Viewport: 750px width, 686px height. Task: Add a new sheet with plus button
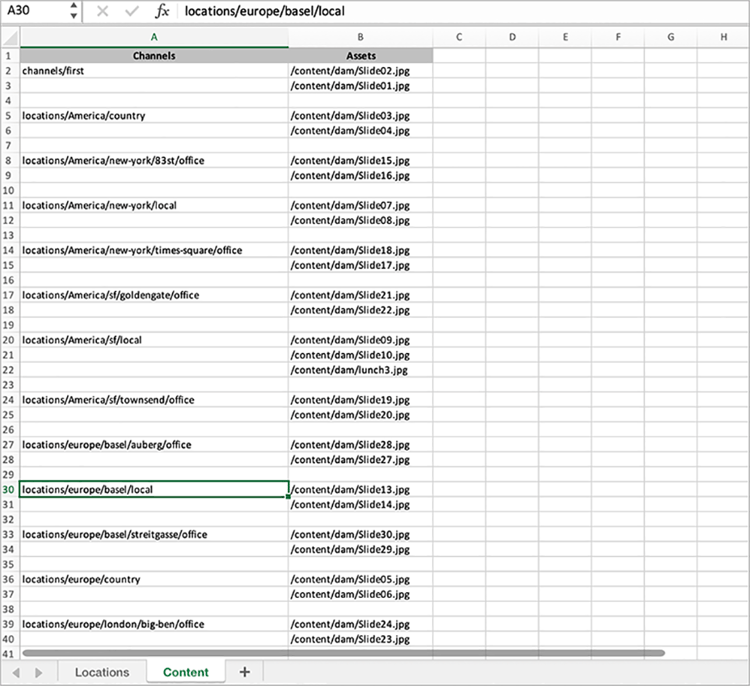(244, 672)
